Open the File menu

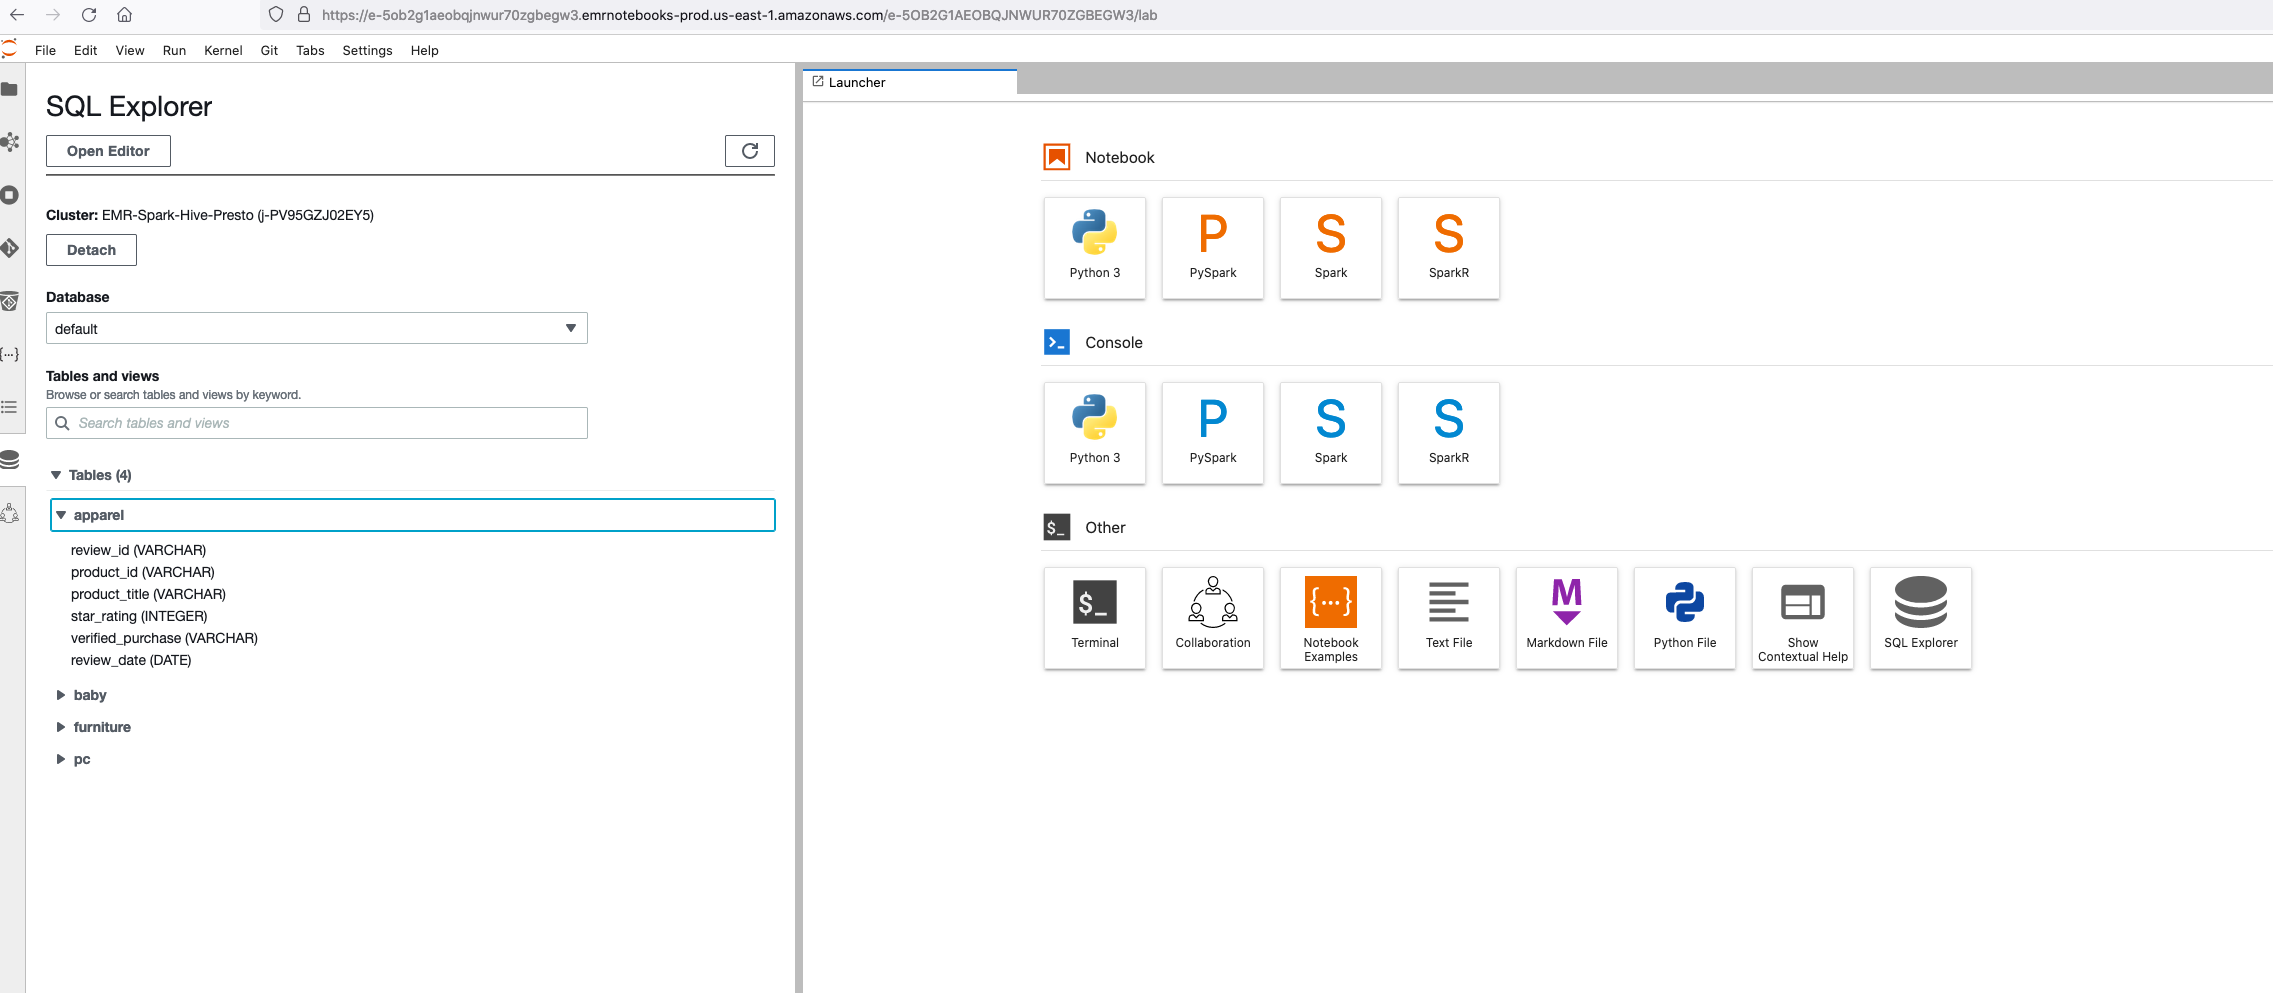(x=45, y=50)
